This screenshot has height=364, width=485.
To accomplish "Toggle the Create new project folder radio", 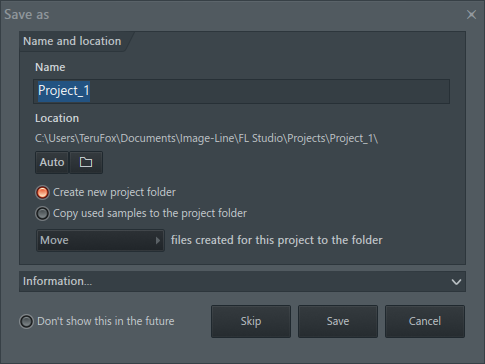I will click(x=42, y=193).
